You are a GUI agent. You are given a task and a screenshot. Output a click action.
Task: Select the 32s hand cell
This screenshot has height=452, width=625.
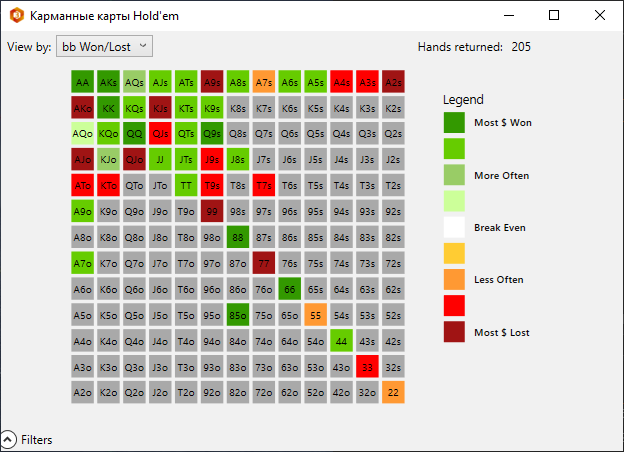point(393,367)
